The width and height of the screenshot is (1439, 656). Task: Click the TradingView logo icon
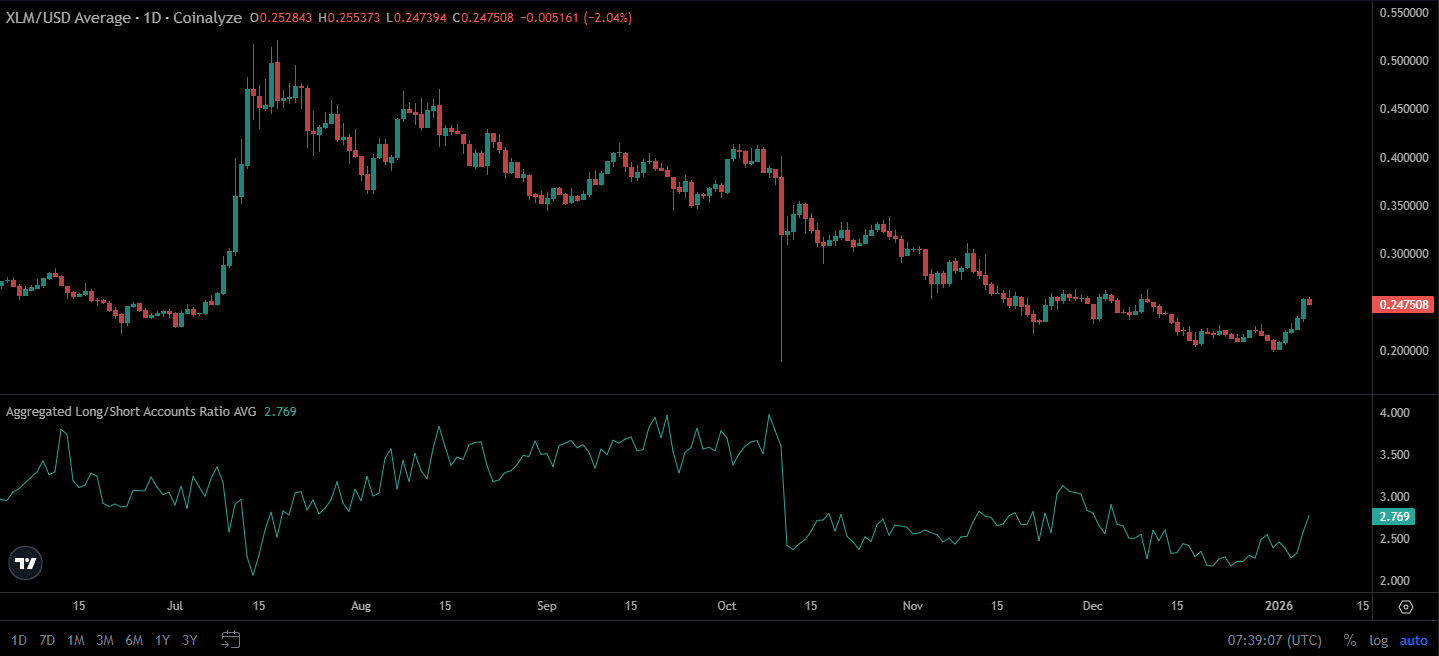coord(26,564)
